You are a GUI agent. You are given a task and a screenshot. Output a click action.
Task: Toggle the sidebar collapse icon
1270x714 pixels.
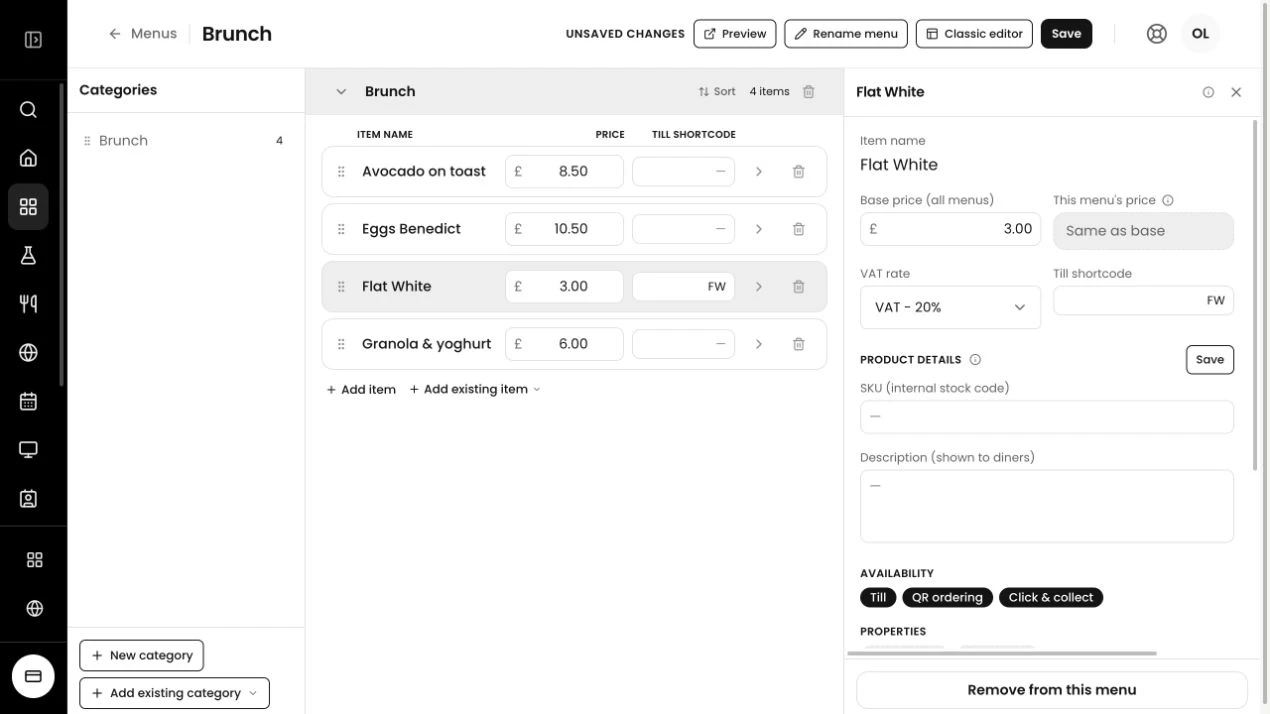pyautogui.click(x=33, y=40)
